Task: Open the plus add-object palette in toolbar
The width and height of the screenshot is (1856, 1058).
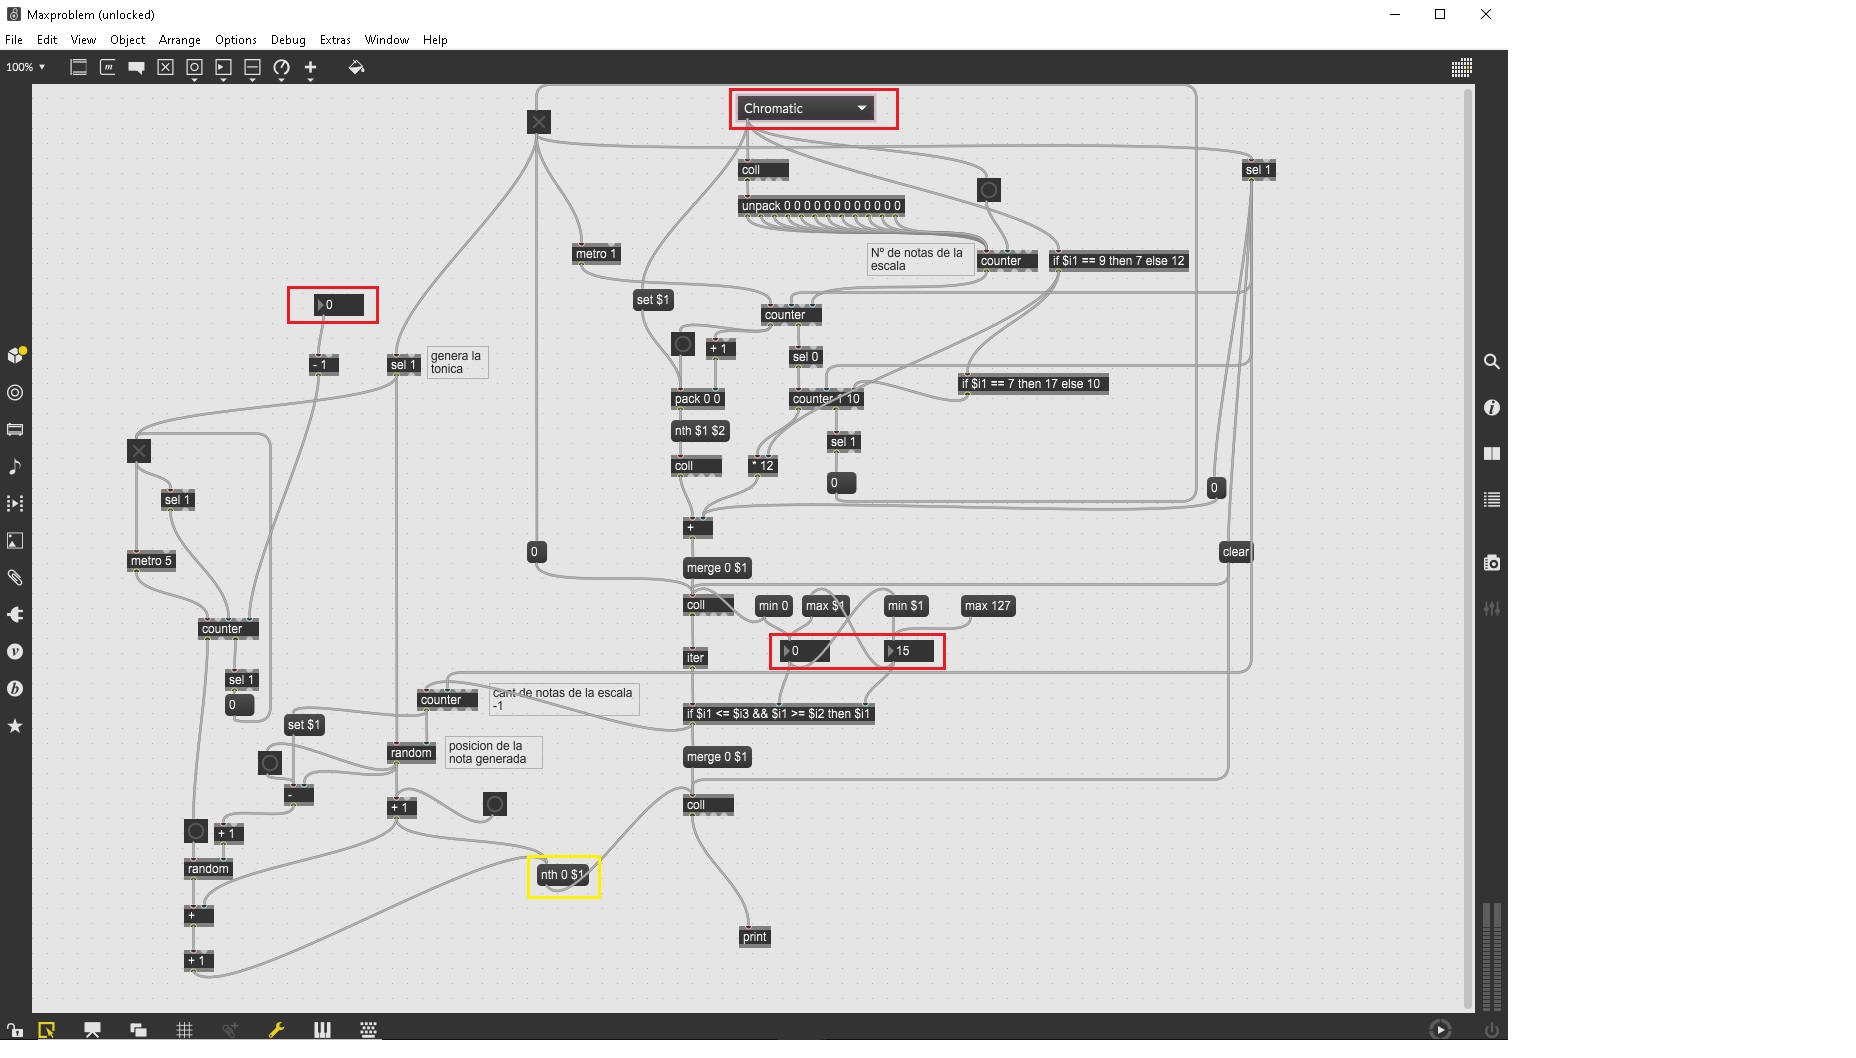Action: pos(310,67)
